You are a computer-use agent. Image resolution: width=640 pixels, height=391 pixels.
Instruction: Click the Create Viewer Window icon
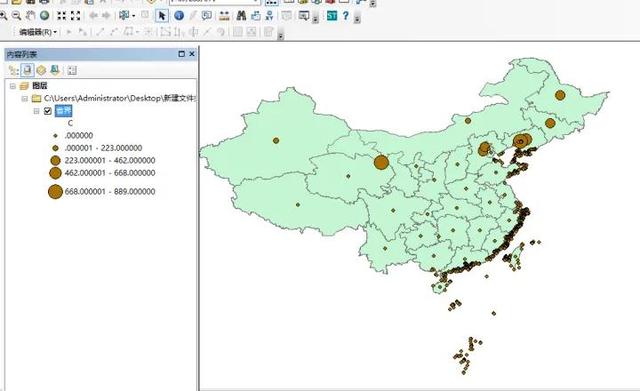tap(303, 16)
